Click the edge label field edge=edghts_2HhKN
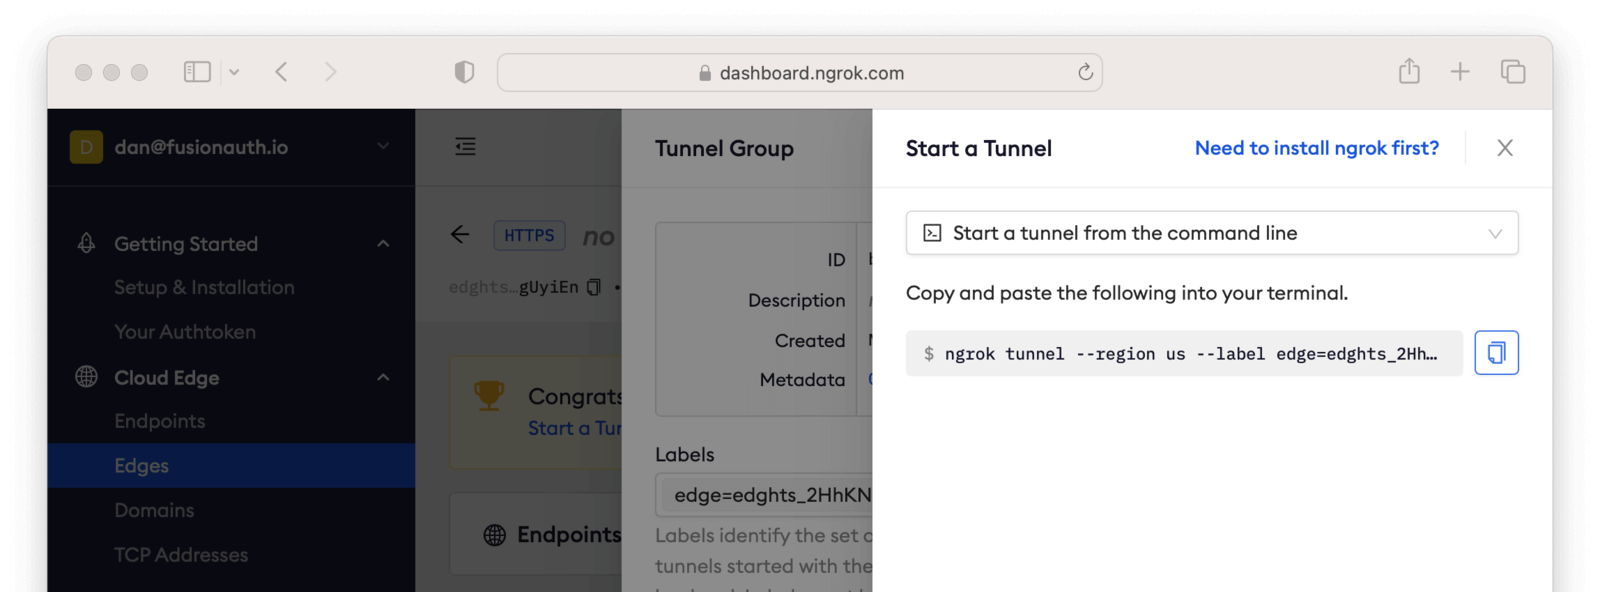Screen dimensions: 1600x592 tap(764, 495)
